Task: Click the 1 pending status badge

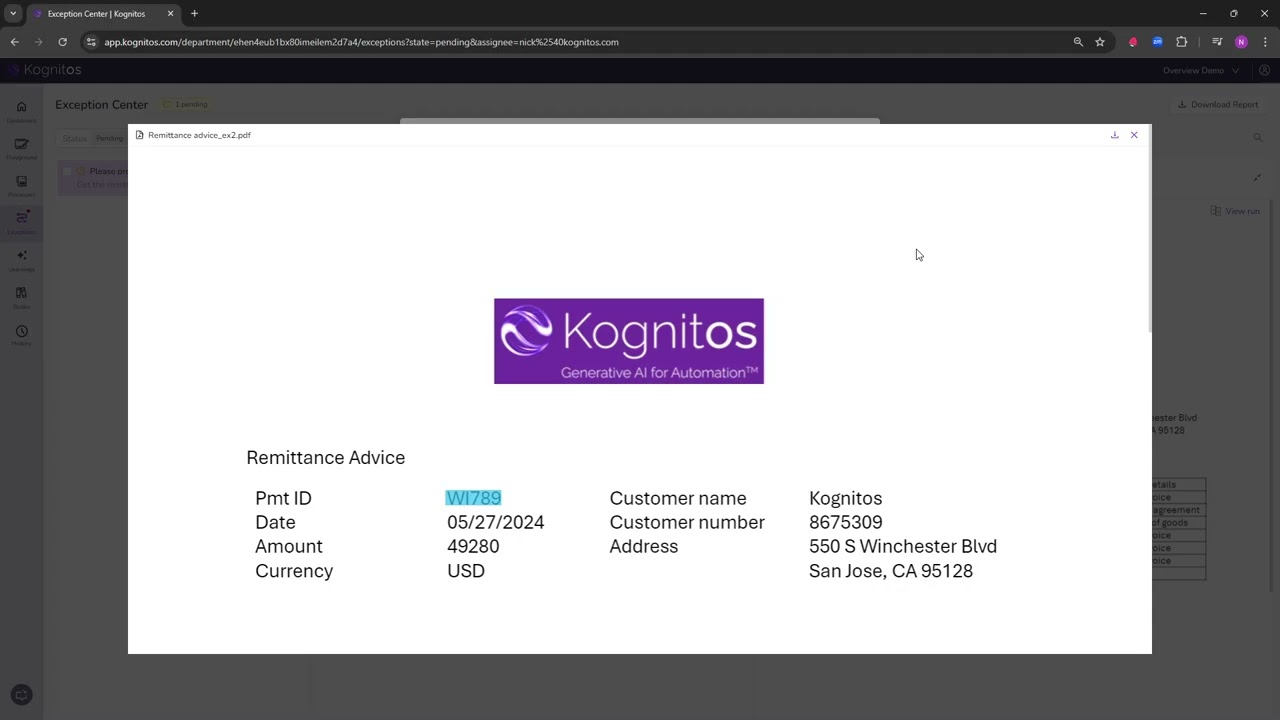Action: pyautogui.click(x=186, y=104)
